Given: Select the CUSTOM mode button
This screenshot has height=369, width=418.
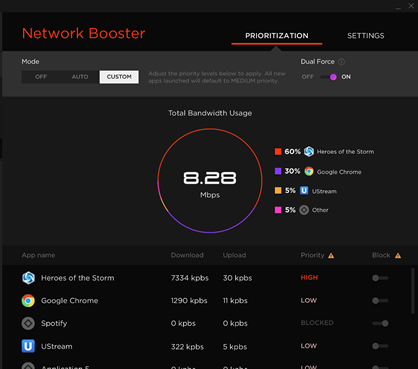Looking at the screenshot, I should tap(119, 77).
